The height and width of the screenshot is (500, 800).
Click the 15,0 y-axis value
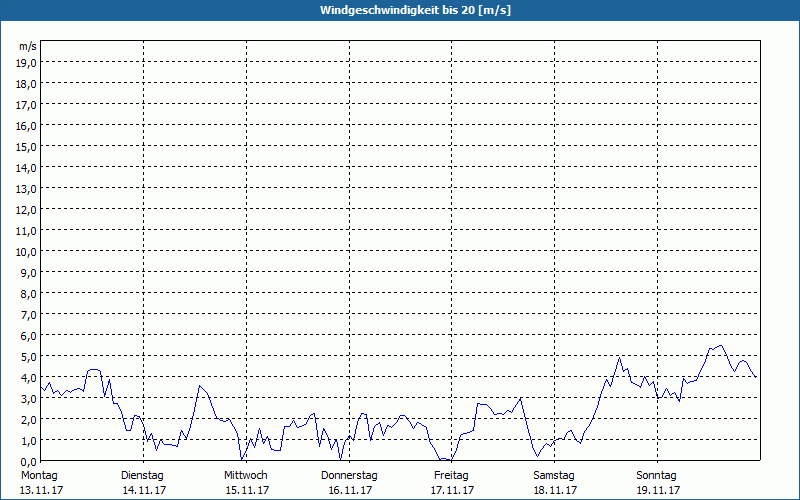pyautogui.click(x=27, y=146)
